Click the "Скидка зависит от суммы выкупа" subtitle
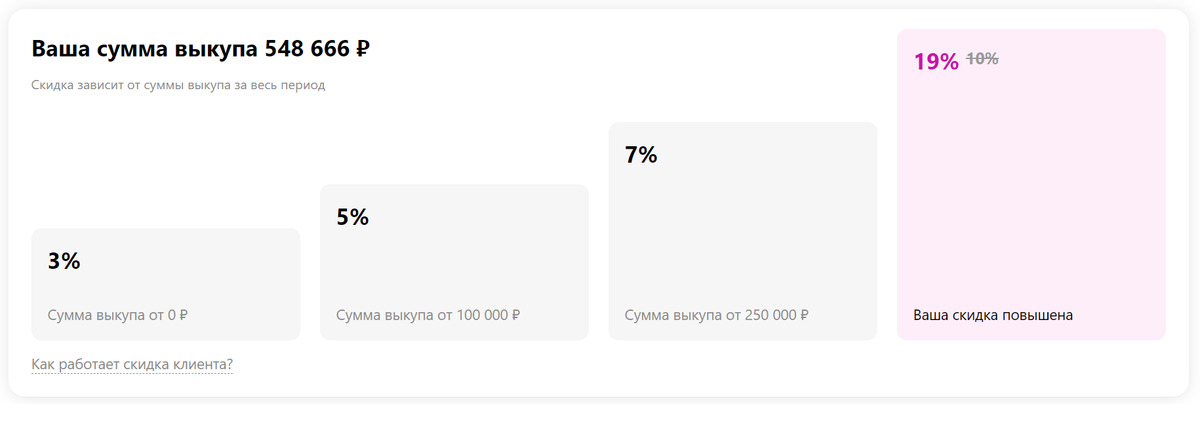The height and width of the screenshot is (421, 1200). point(178,85)
